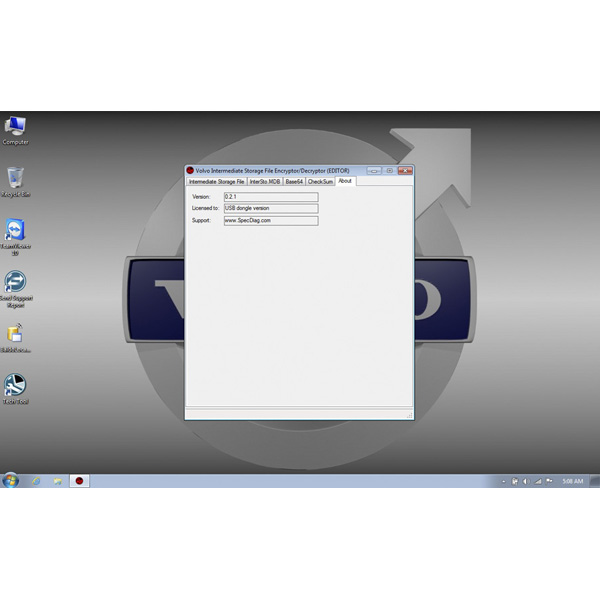Image resolution: width=600 pixels, height=600 pixels.
Task: Select the CheckSum tab
Action: coord(320,182)
